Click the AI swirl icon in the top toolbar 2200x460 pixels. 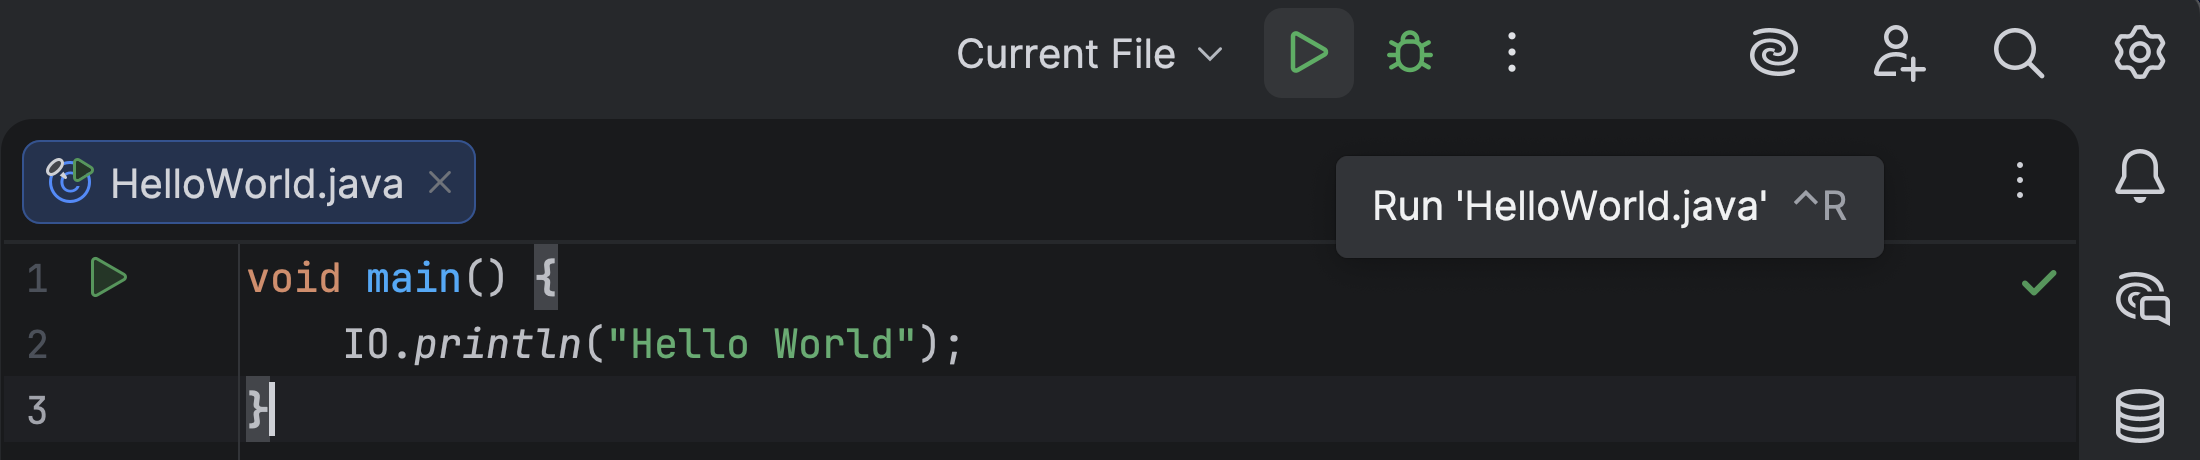pos(1774,53)
